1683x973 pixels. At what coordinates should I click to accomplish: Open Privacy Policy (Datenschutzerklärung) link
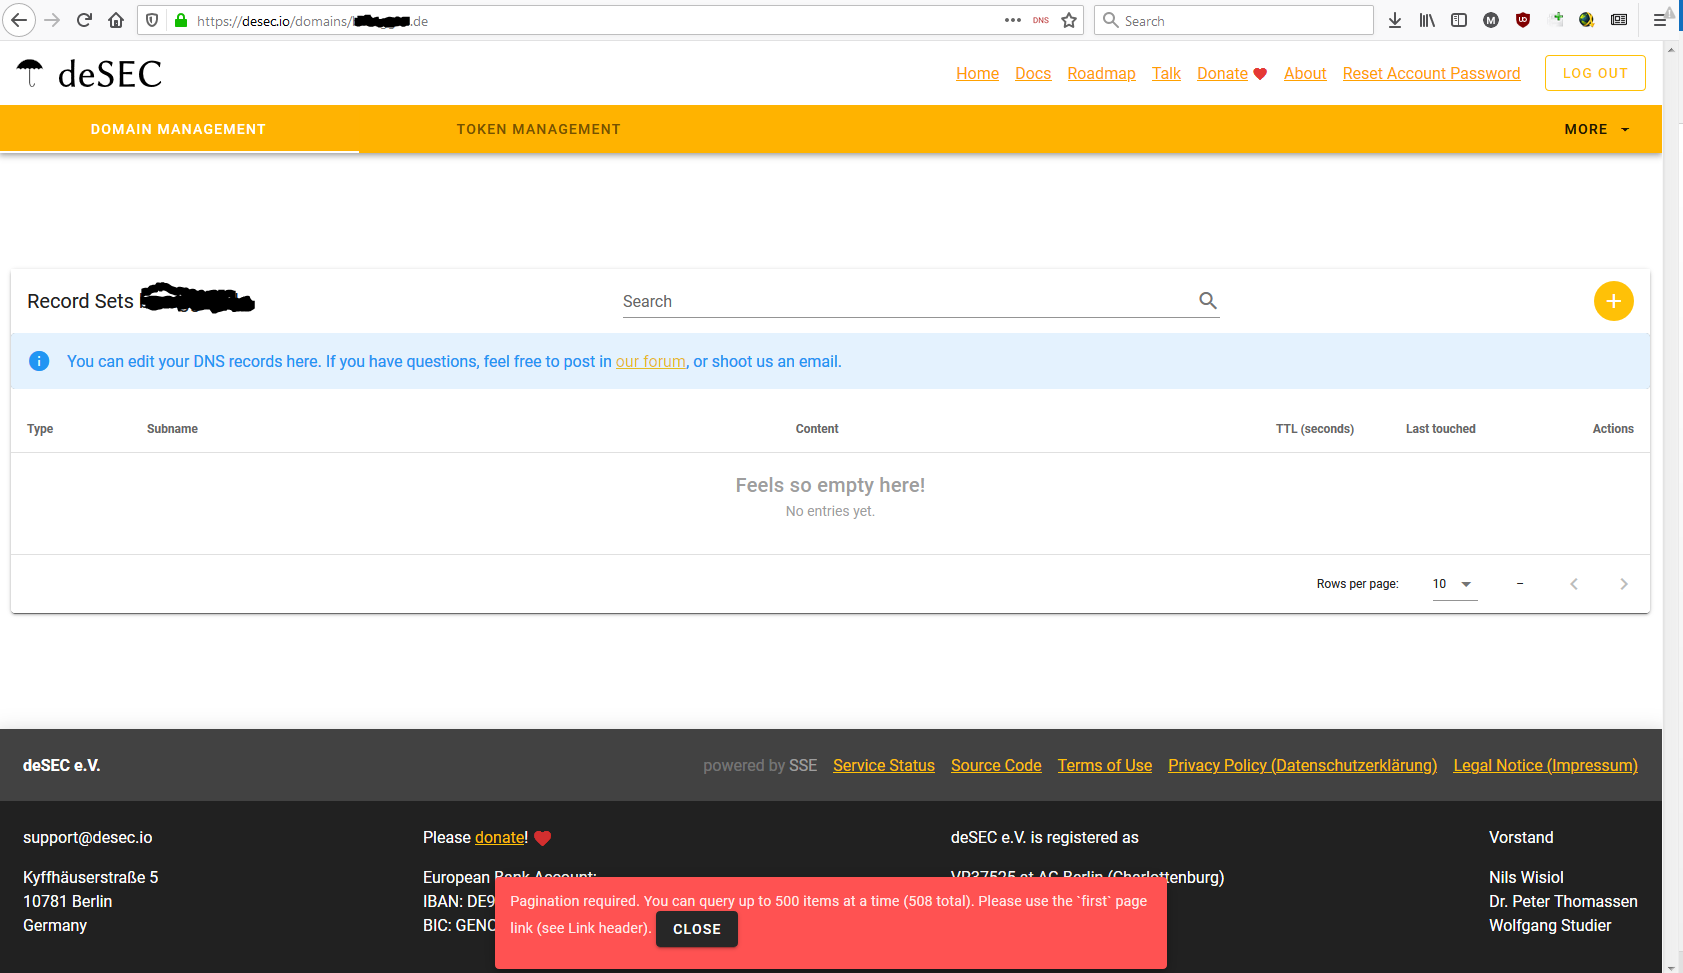[x=1302, y=765]
